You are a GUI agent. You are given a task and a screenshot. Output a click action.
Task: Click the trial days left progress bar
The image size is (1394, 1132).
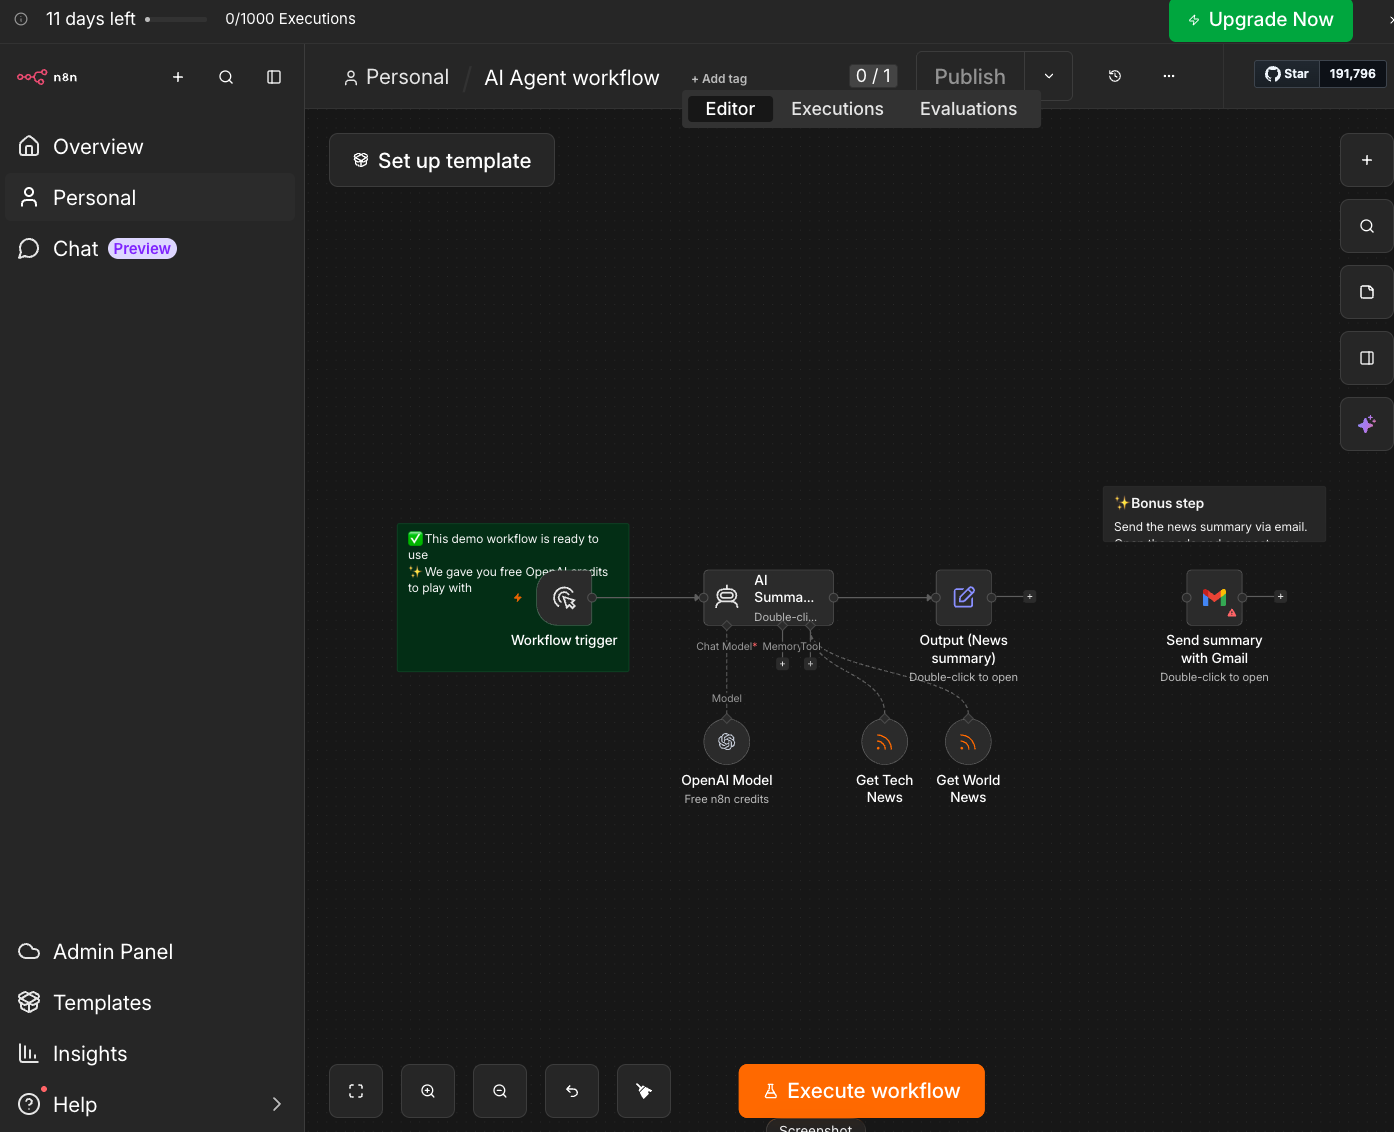coord(176,19)
